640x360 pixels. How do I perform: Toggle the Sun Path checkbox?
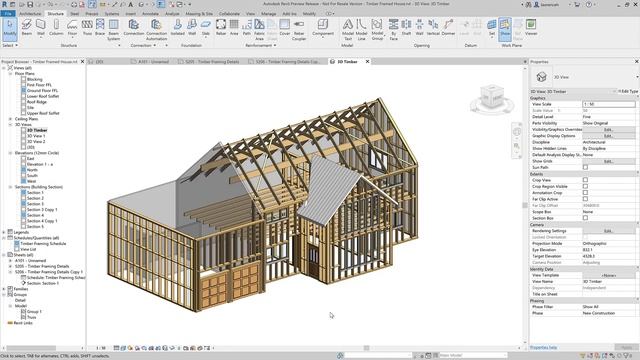point(585,167)
